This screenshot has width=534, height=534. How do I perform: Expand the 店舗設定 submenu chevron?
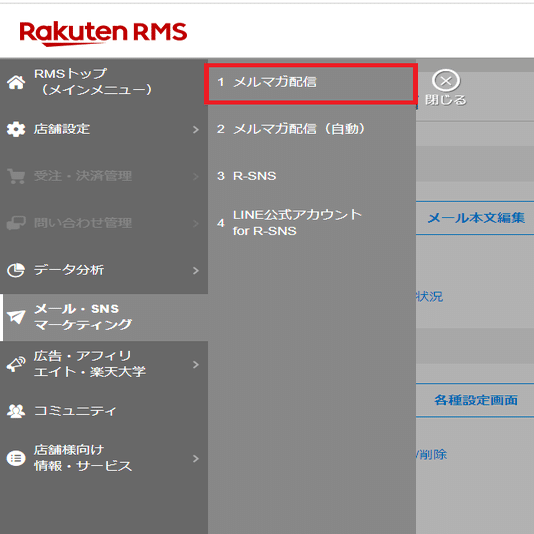coord(195,129)
